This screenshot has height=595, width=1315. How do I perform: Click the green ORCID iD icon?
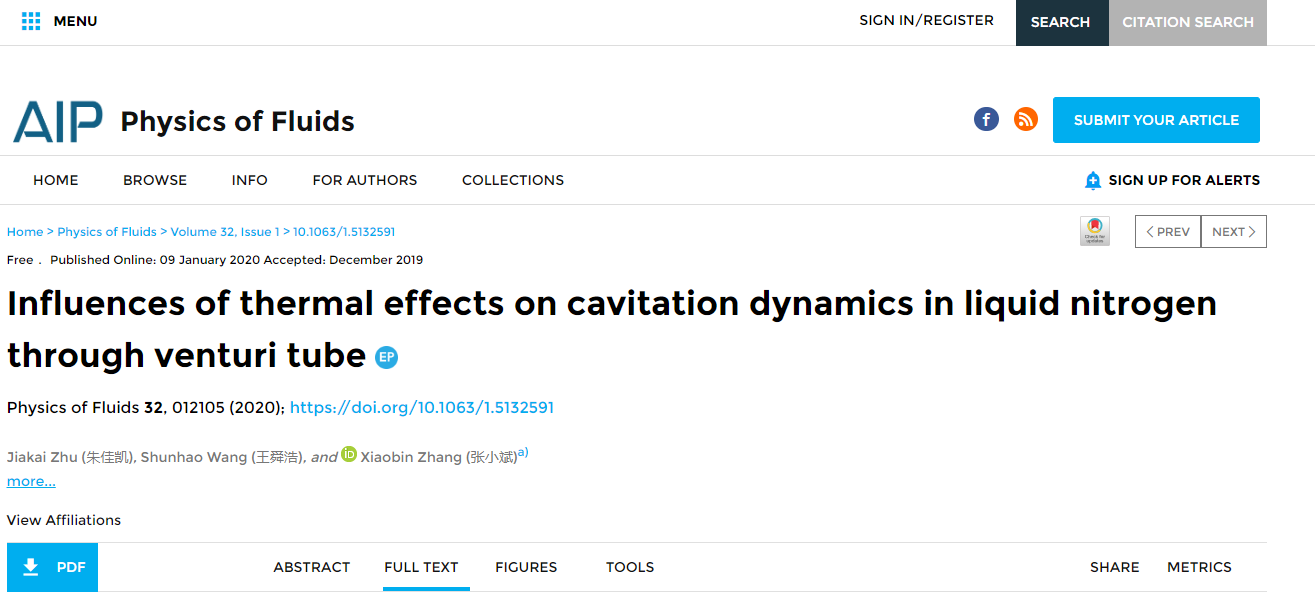349,454
